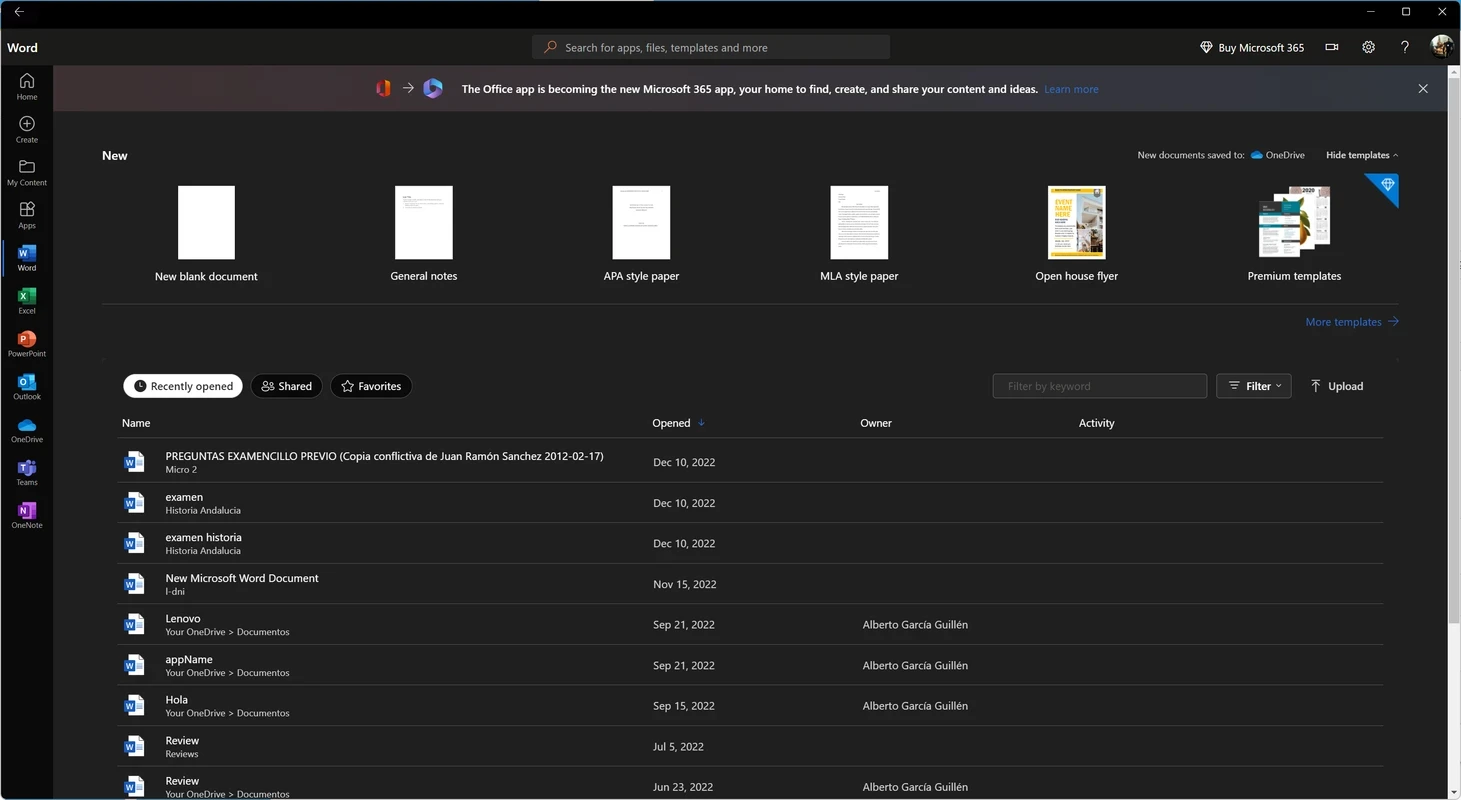Open the My Content folder icon
This screenshot has width=1461, height=800.
[x=27, y=172]
